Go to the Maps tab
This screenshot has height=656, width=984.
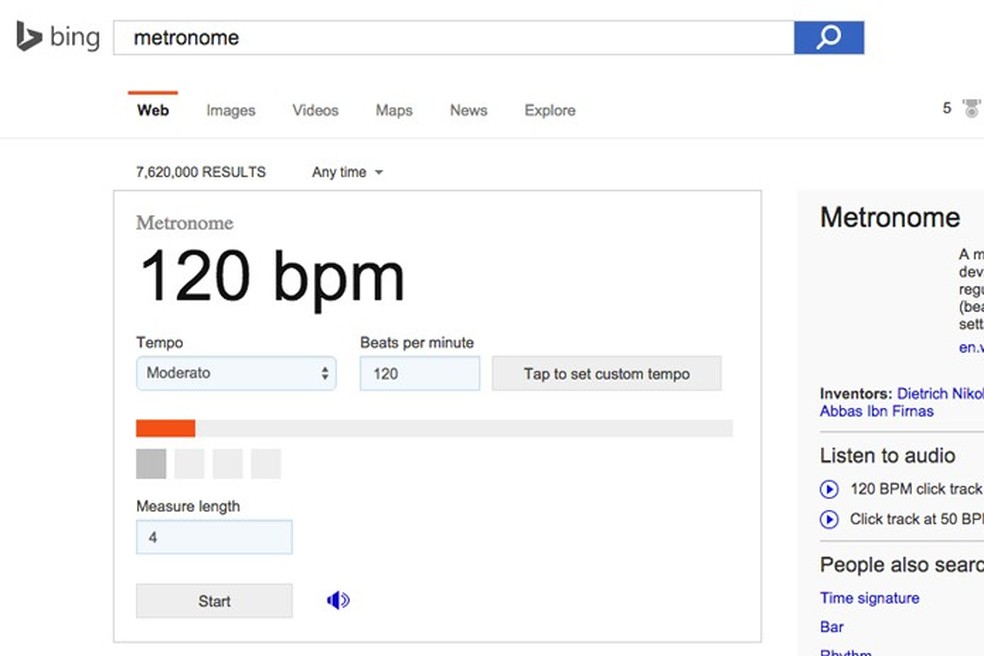click(394, 111)
